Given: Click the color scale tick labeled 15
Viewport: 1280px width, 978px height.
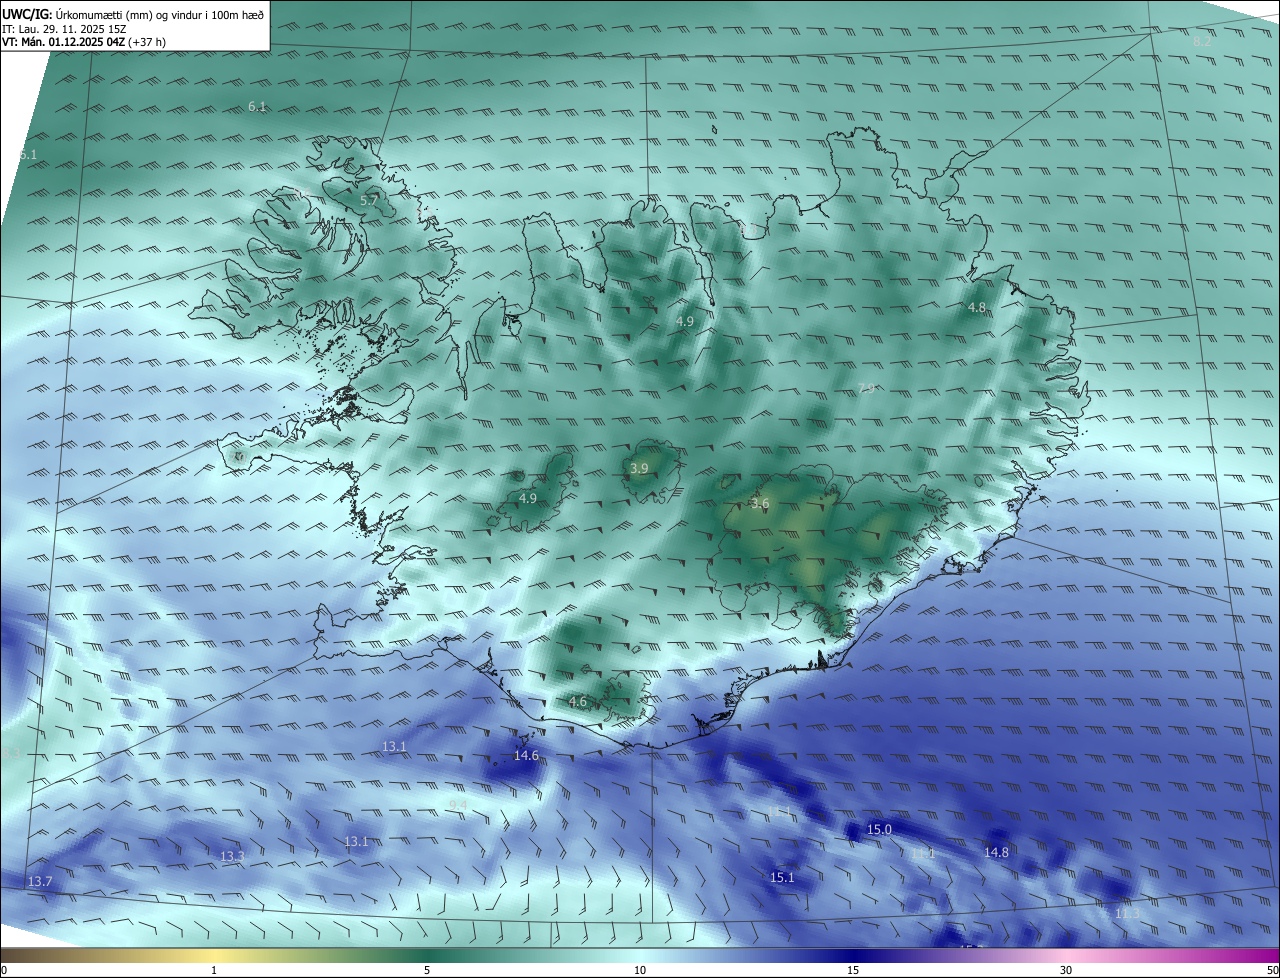Looking at the screenshot, I should coord(853,970).
